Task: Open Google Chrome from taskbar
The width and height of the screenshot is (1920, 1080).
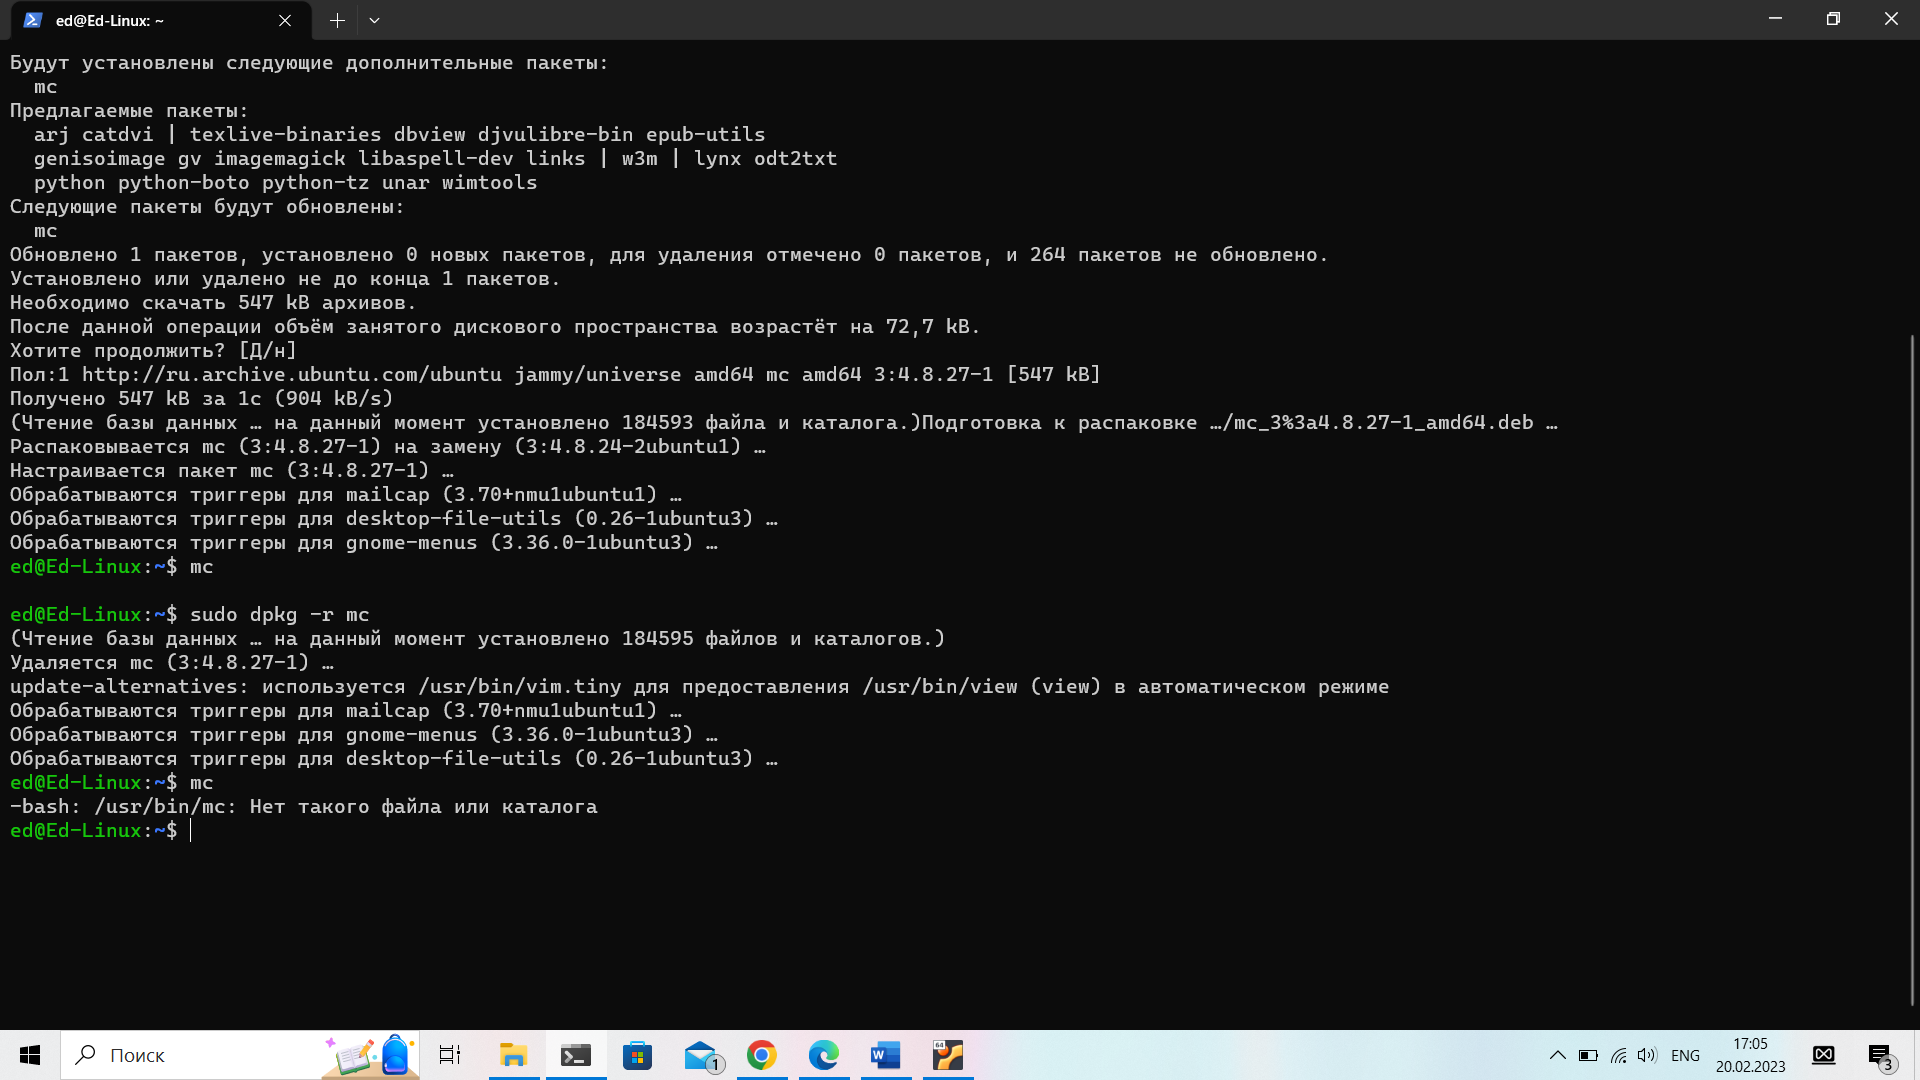Action: click(762, 1055)
